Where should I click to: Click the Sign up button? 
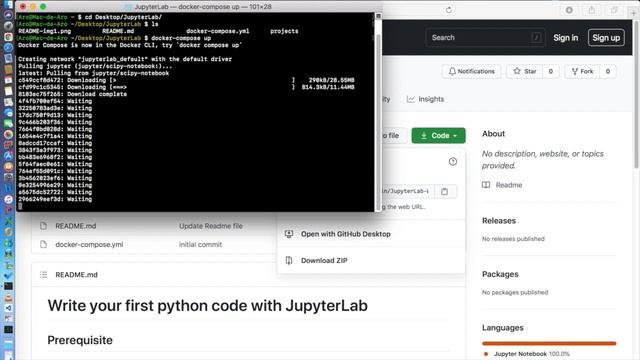click(x=606, y=38)
